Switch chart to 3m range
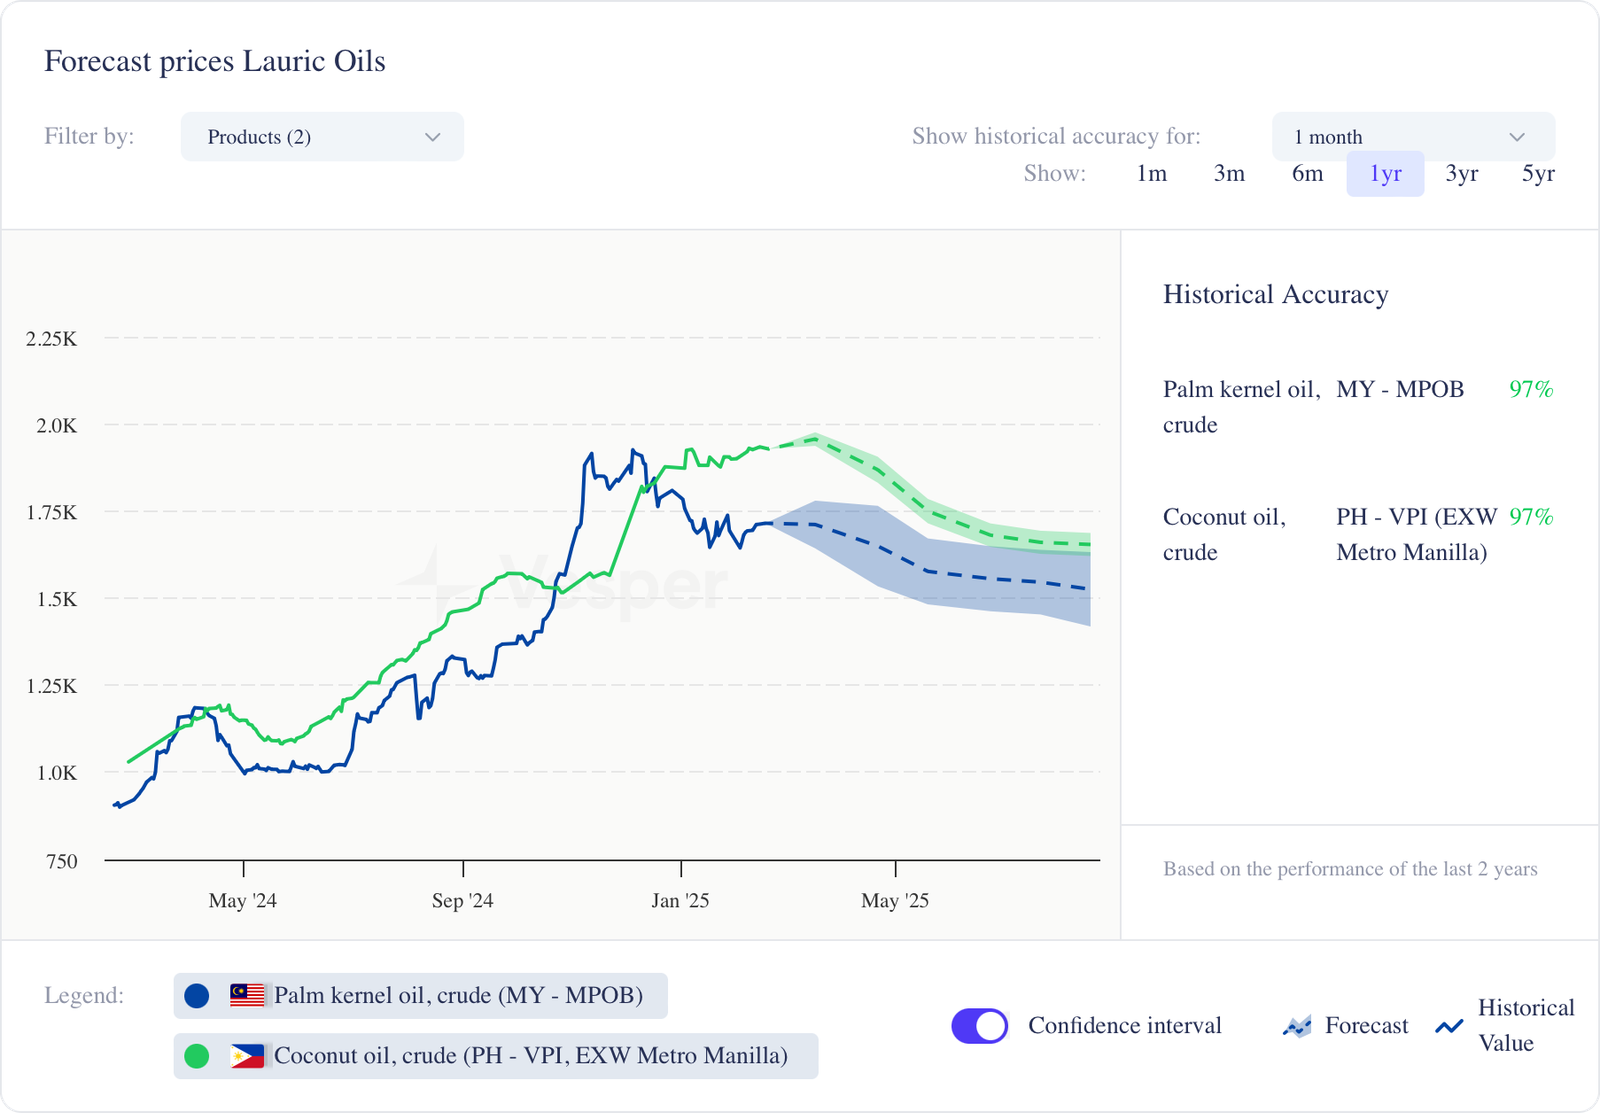This screenshot has width=1600, height=1113. (x=1229, y=174)
